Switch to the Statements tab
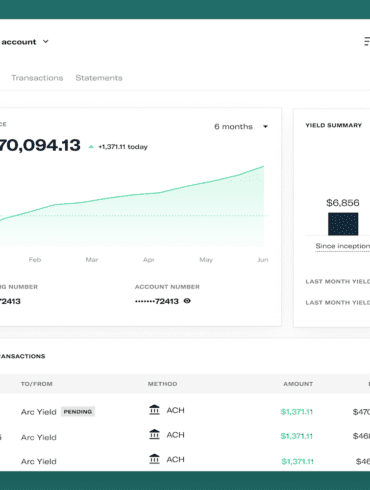This screenshot has width=370, height=490. pos(99,78)
